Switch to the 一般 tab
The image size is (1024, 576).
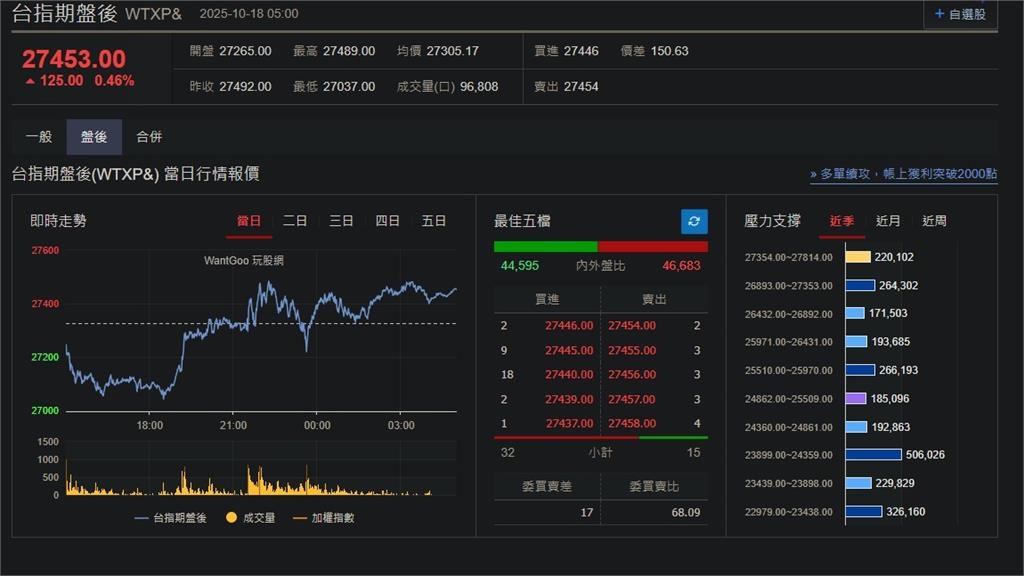(38, 136)
